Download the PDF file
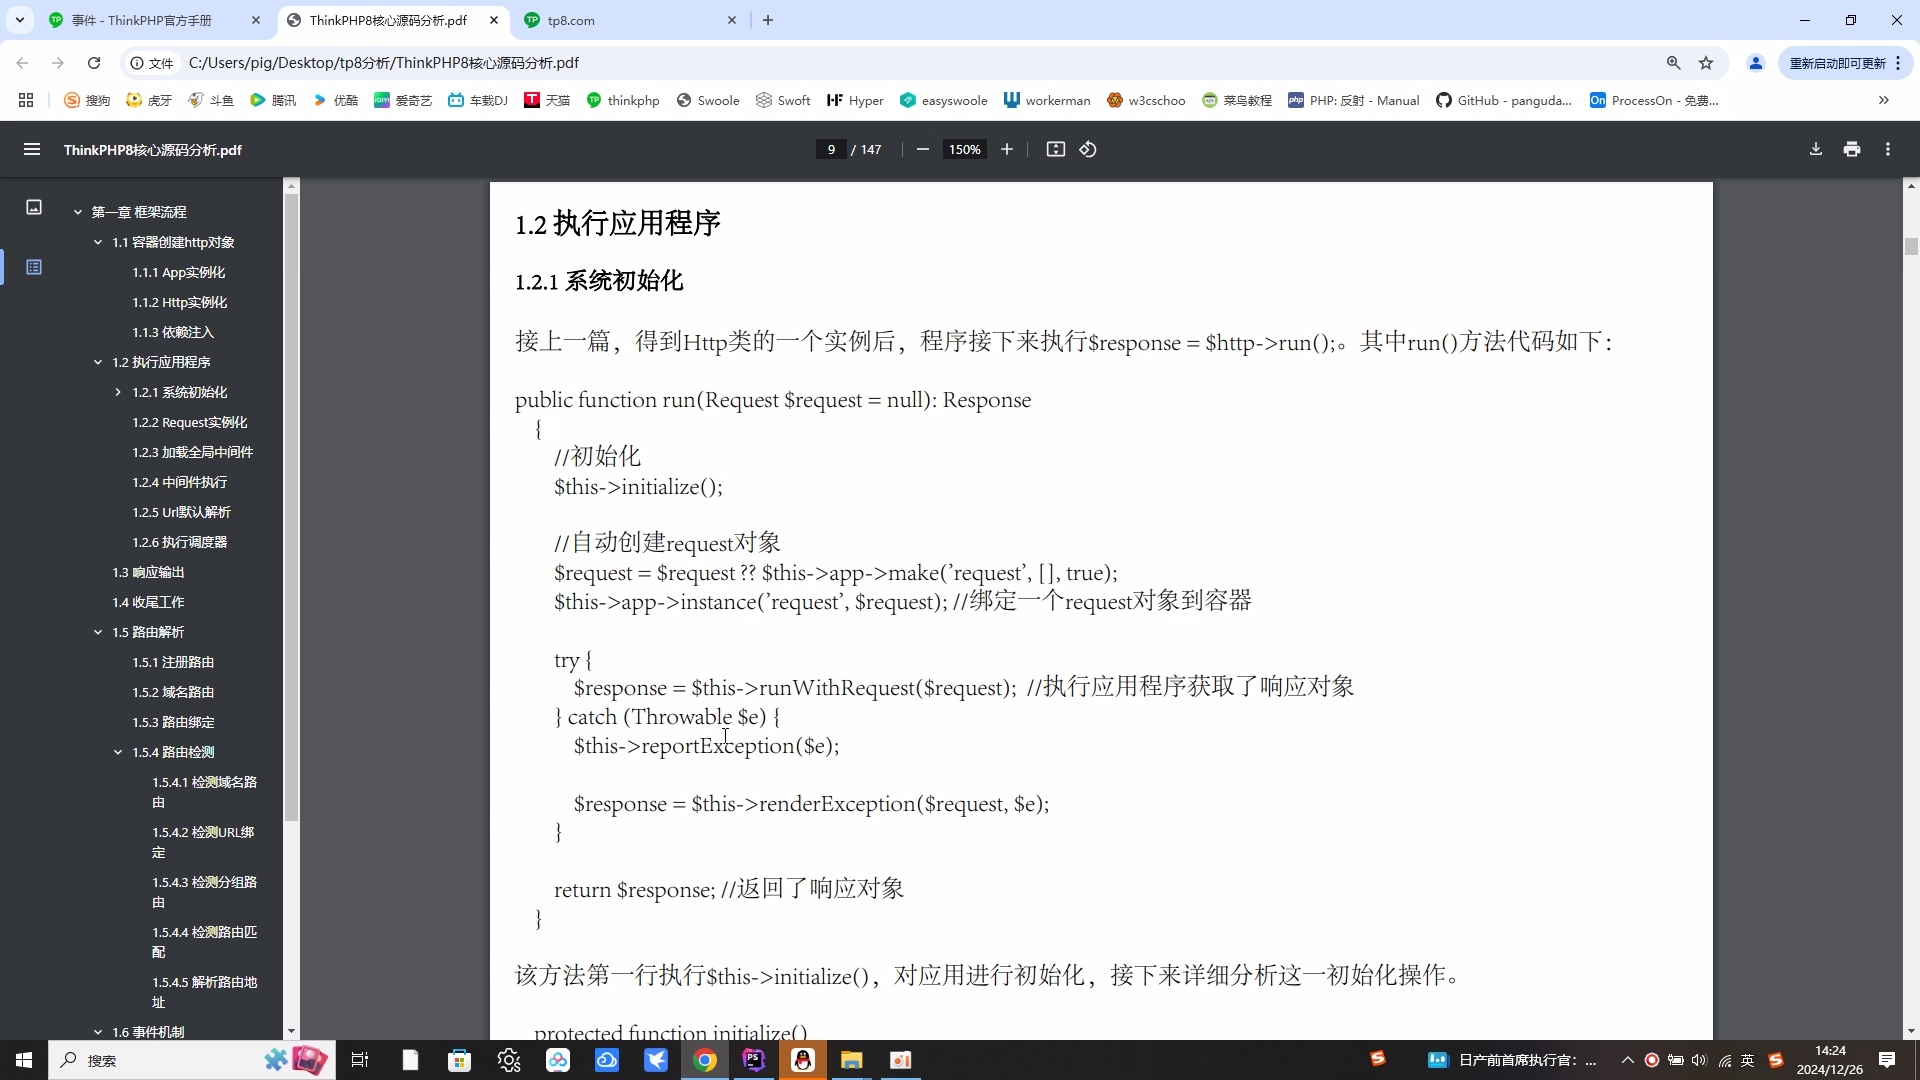 click(x=1816, y=149)
